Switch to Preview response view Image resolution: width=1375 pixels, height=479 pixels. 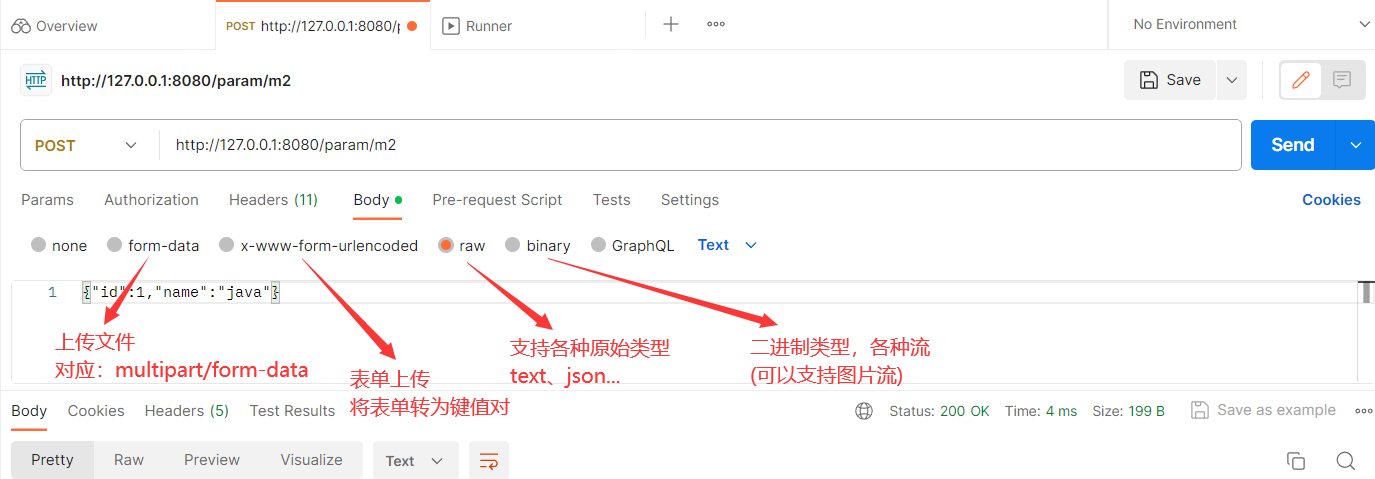click(212, 460)
